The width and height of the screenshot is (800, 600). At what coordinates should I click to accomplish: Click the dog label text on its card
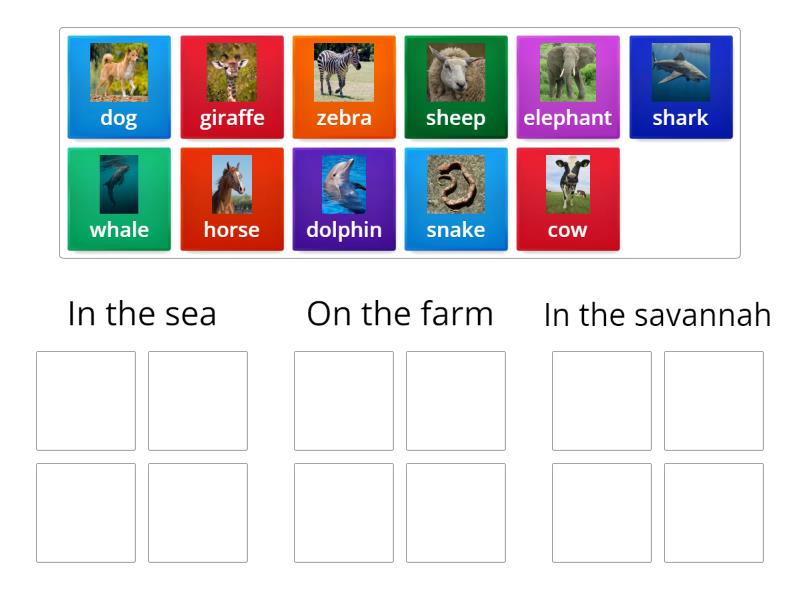pos(119,117)
